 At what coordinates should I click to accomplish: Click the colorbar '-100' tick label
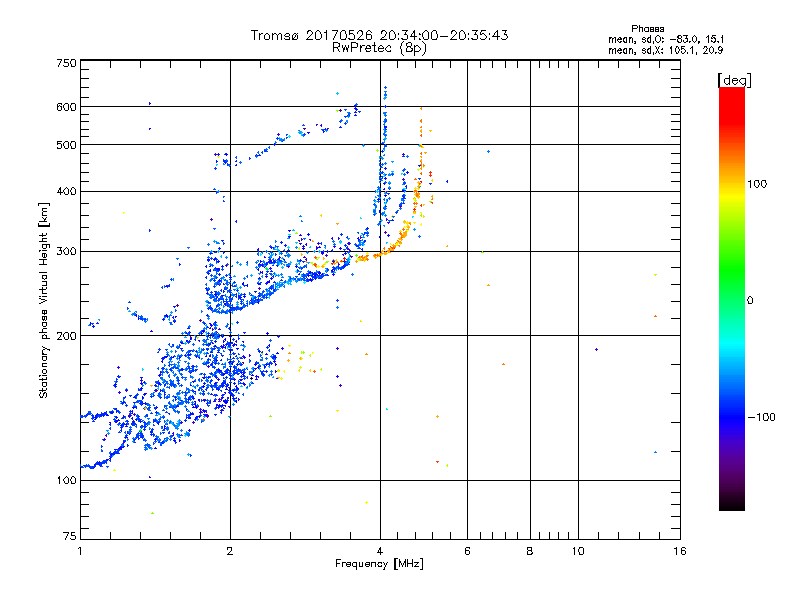(x=761, y=417)
